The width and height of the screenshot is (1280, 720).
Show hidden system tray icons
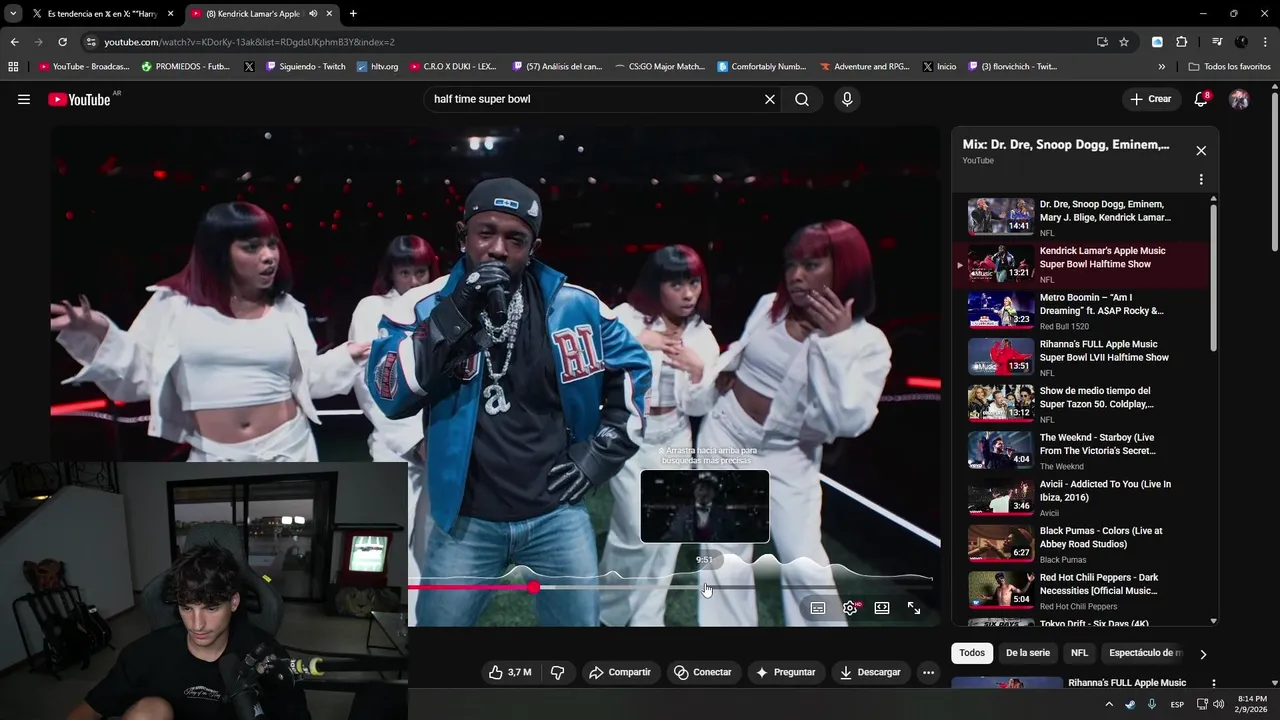(x=1109, y=704)
